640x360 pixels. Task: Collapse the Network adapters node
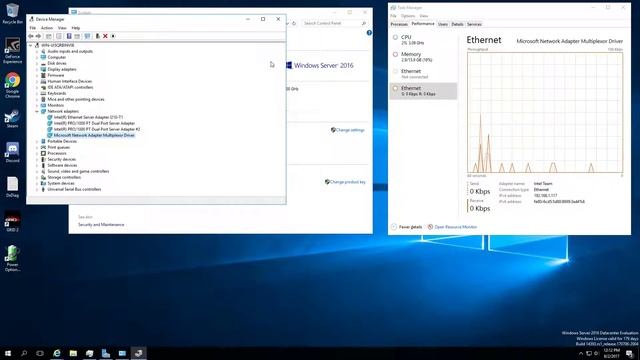[37, 111]
